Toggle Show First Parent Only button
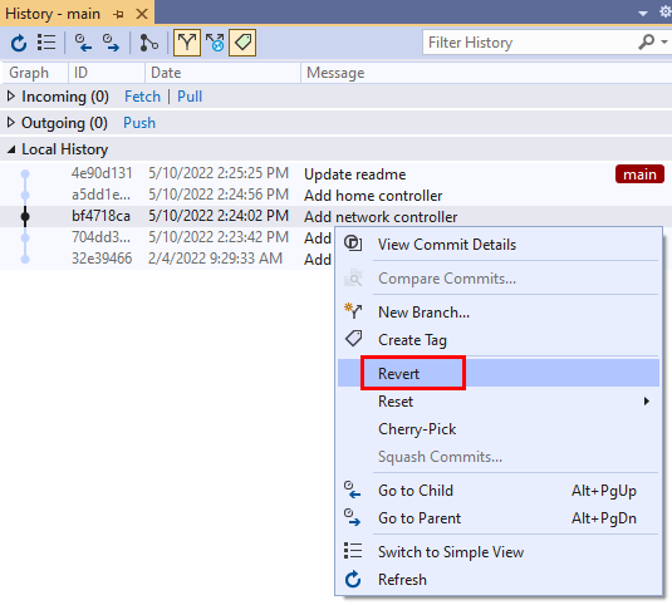Viewport: 672px width, 605px height. click(187, 43)
